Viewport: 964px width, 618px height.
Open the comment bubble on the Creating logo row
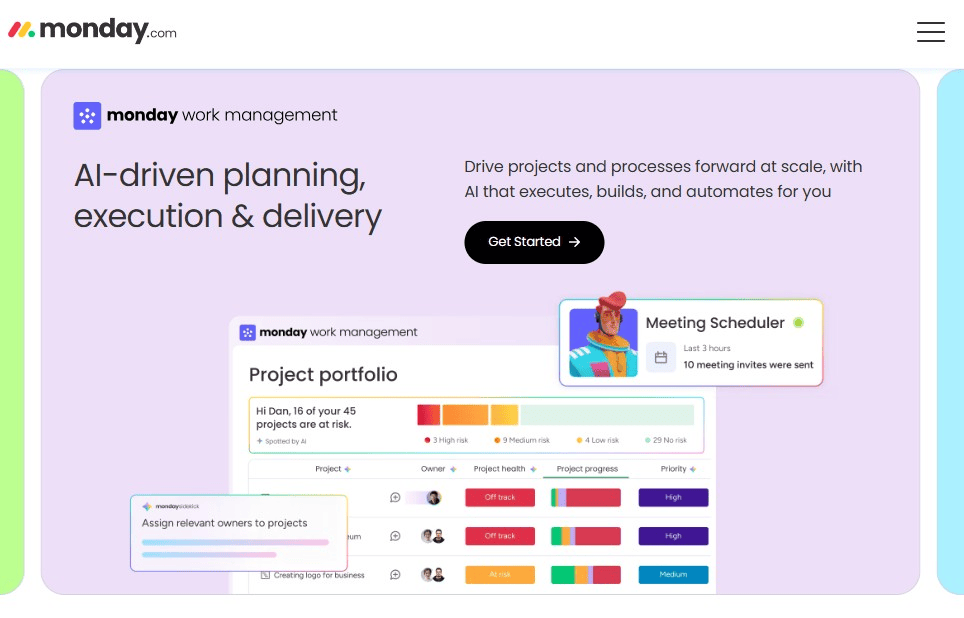tap(395, 574)
